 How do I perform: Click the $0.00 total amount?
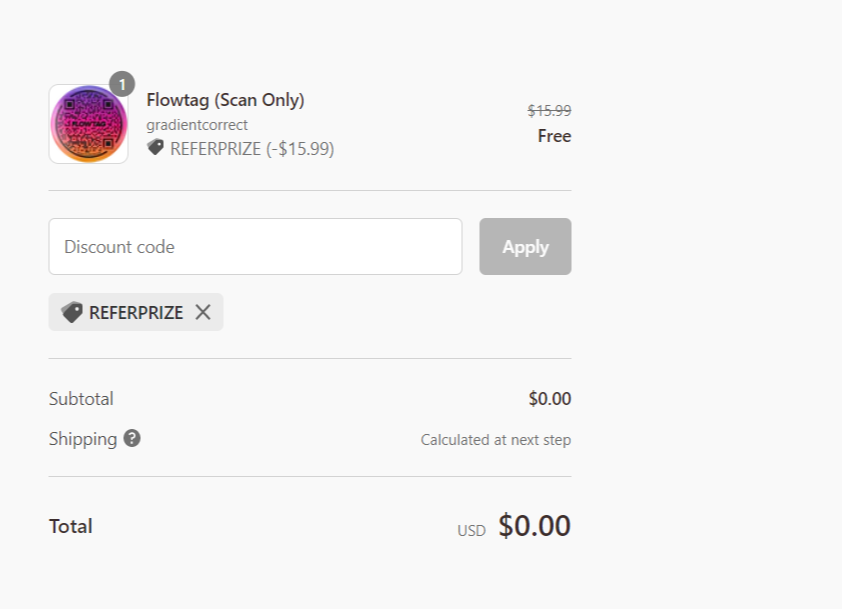coord(533,525)
